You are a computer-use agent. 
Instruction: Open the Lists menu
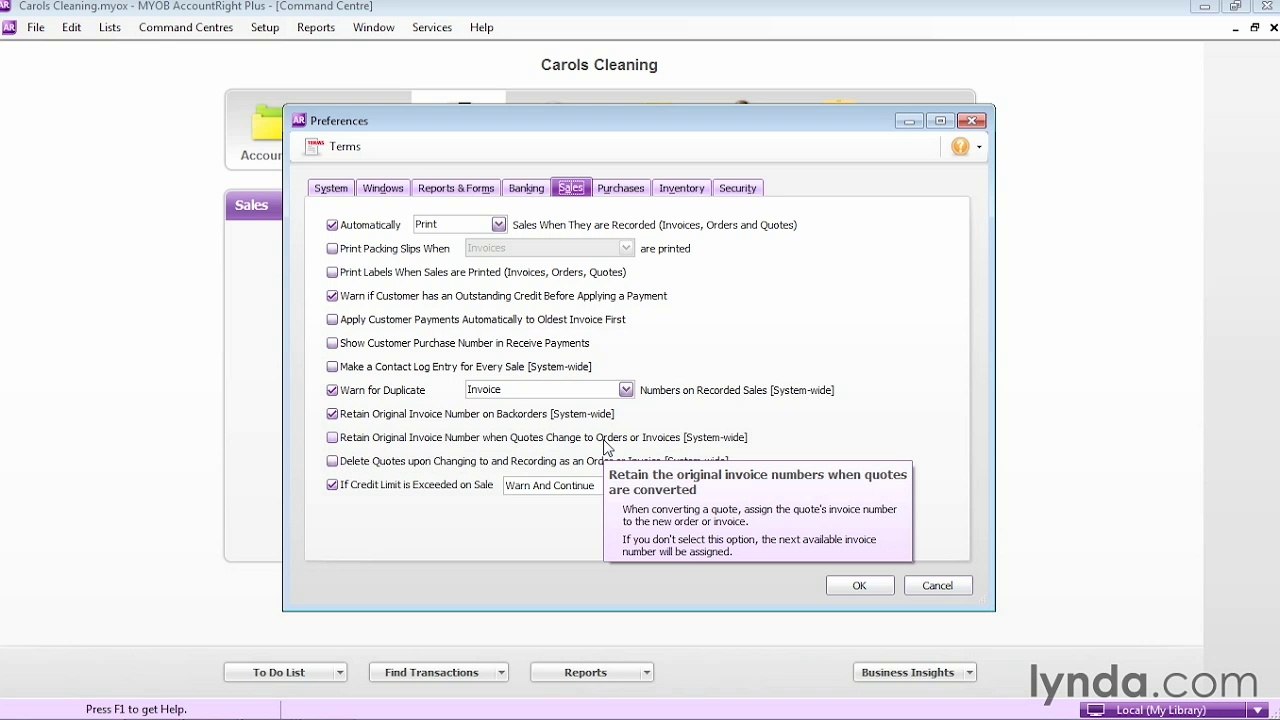(x=110, y=28)
